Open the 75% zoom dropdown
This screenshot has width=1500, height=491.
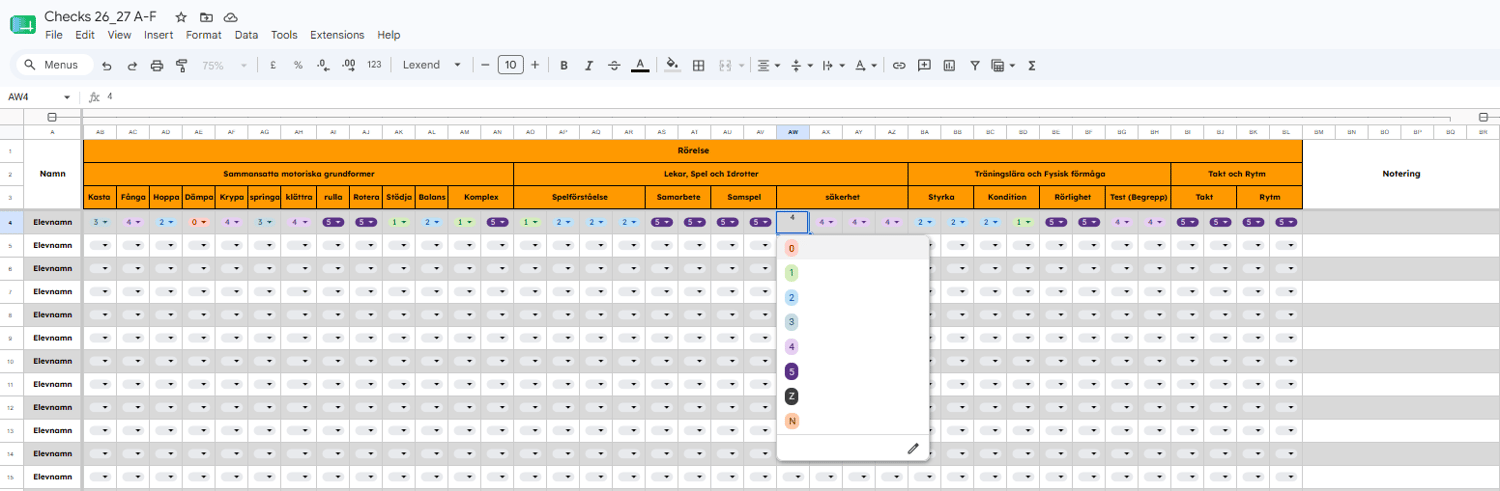tap(225, 65)
